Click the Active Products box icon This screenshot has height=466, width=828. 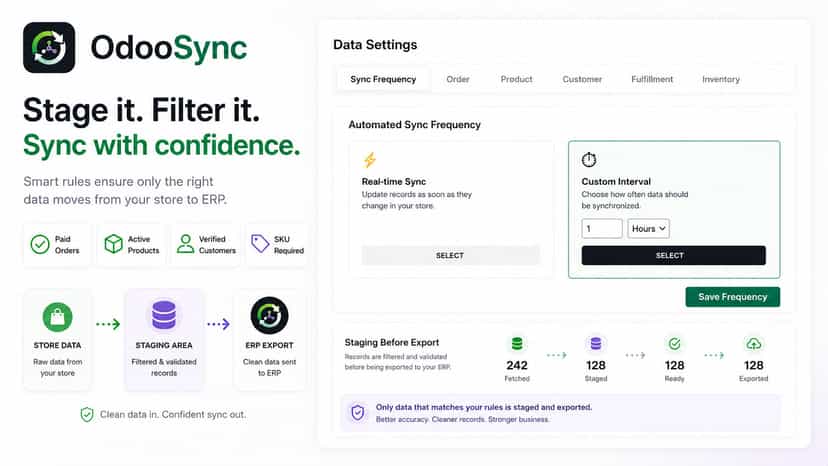(x=113, y=244)
